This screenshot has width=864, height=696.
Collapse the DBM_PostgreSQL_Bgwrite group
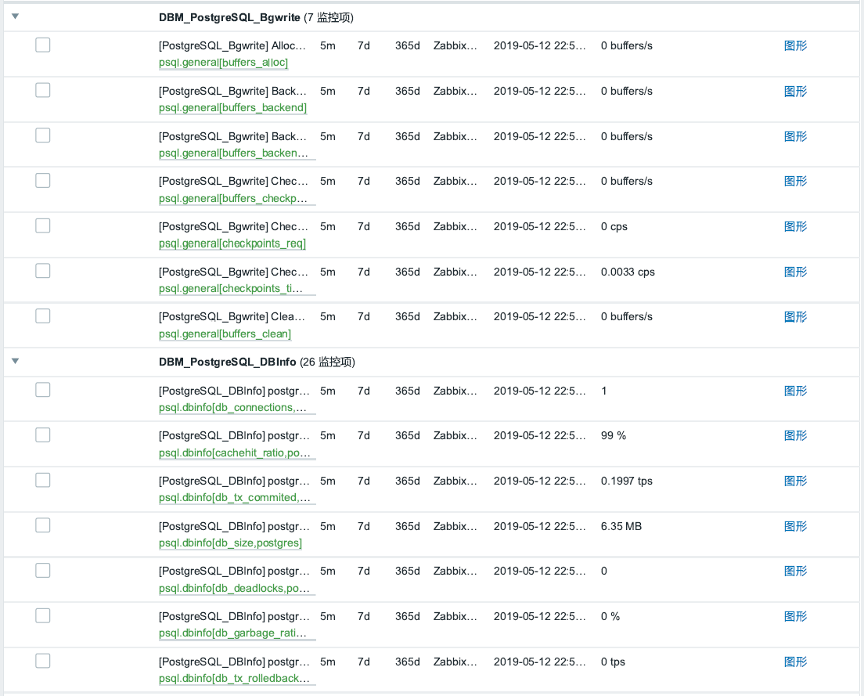(x=15, y=17)
